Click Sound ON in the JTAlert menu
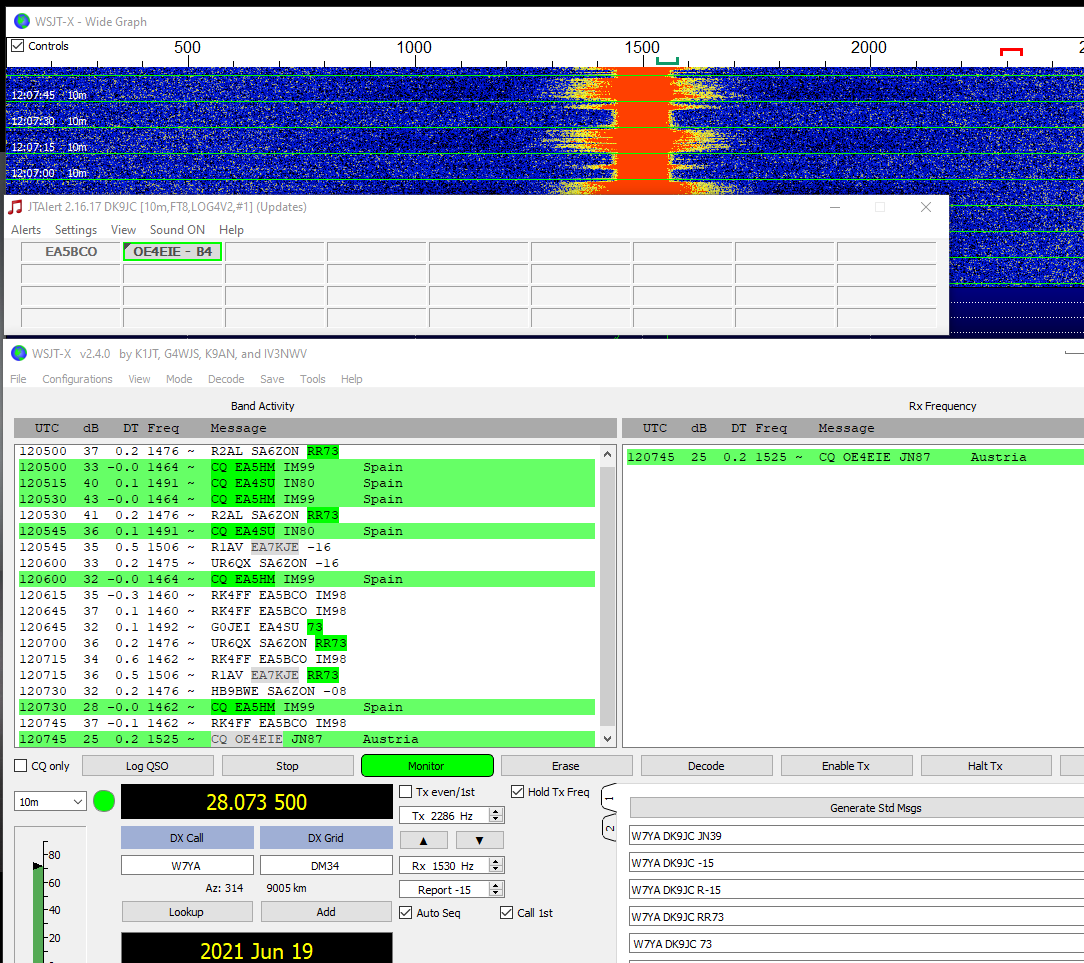Screen dimensions: 1084x963 point(177,230)
